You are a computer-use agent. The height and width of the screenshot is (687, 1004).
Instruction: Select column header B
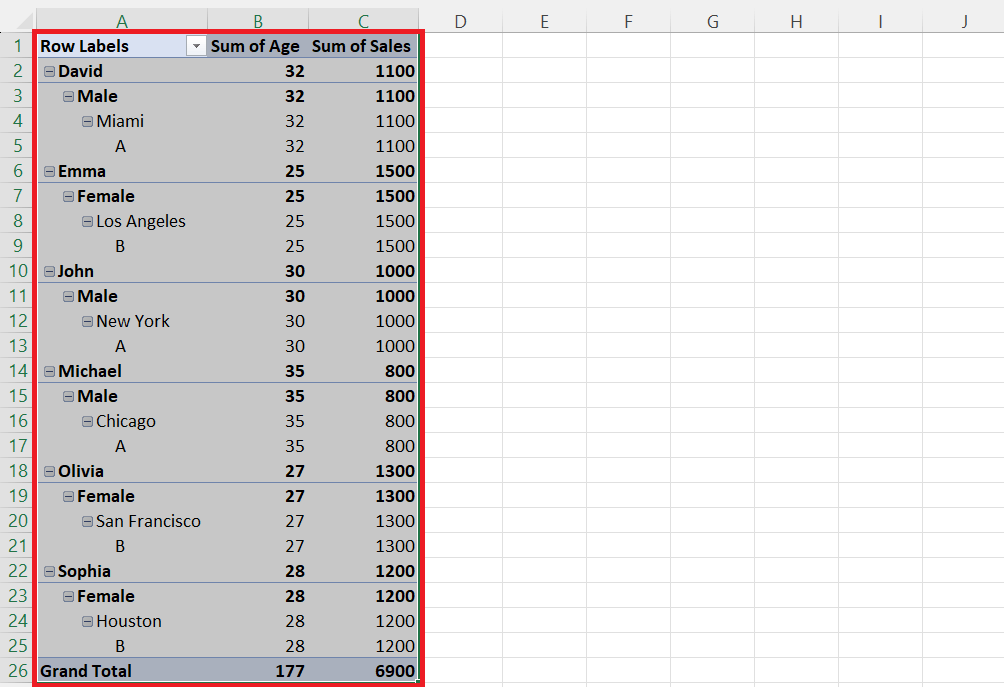(x=256, y=17)
